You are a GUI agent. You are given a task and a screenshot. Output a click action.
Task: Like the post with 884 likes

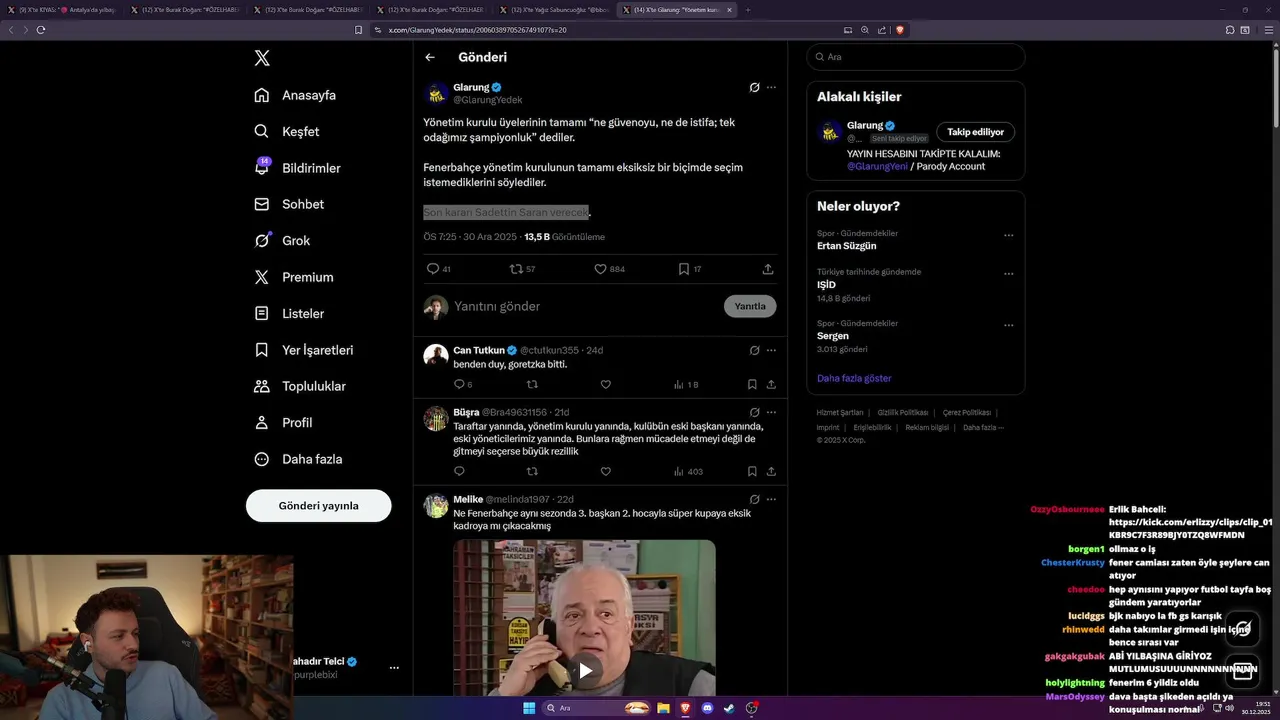point(600,269)
